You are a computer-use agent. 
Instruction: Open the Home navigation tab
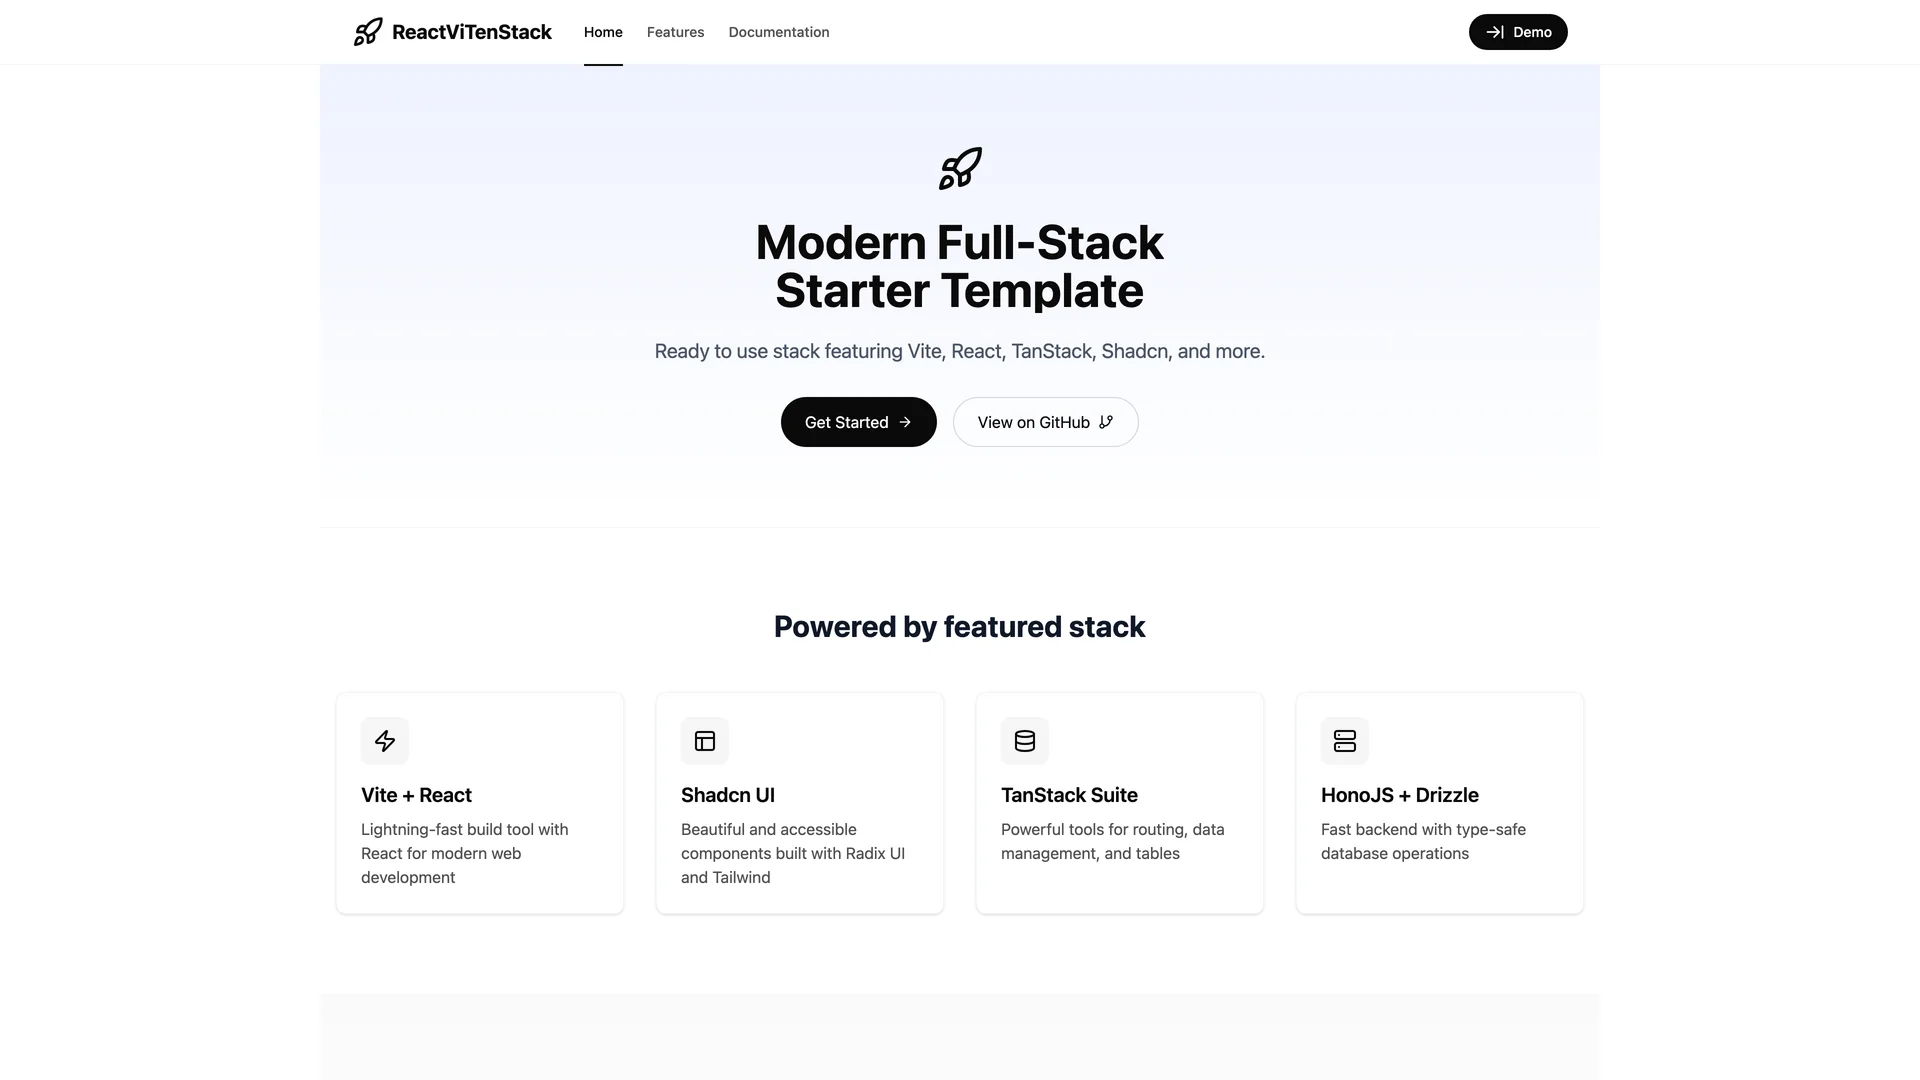pos(603,32)
